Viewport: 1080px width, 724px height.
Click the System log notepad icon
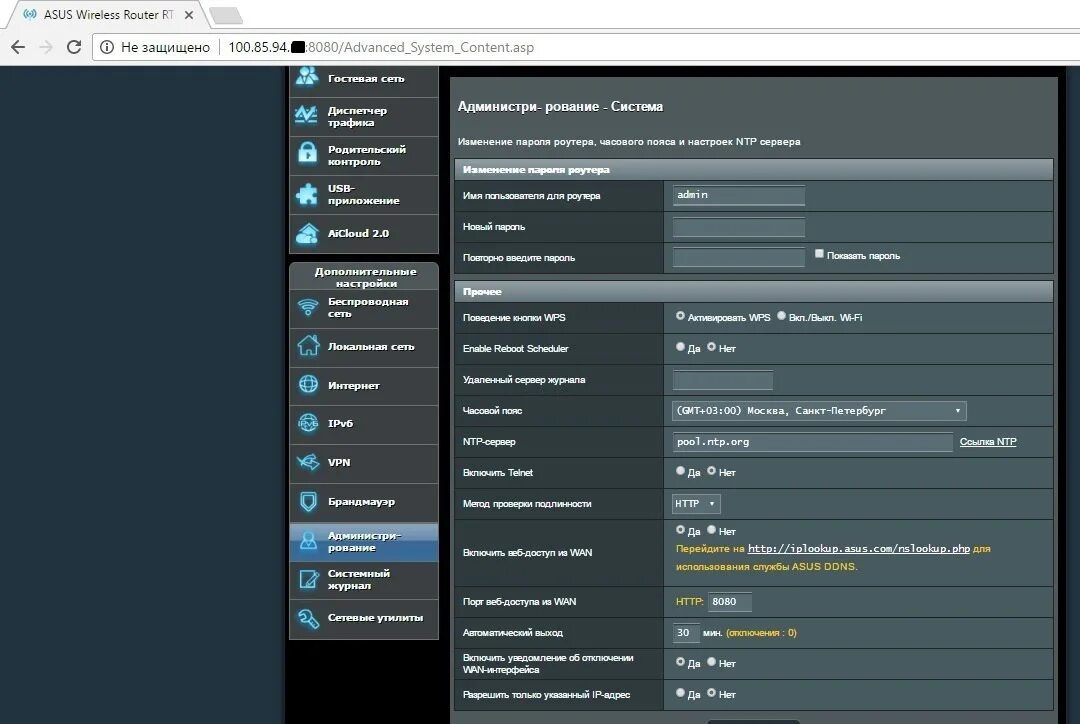click(x=308, y=579)
